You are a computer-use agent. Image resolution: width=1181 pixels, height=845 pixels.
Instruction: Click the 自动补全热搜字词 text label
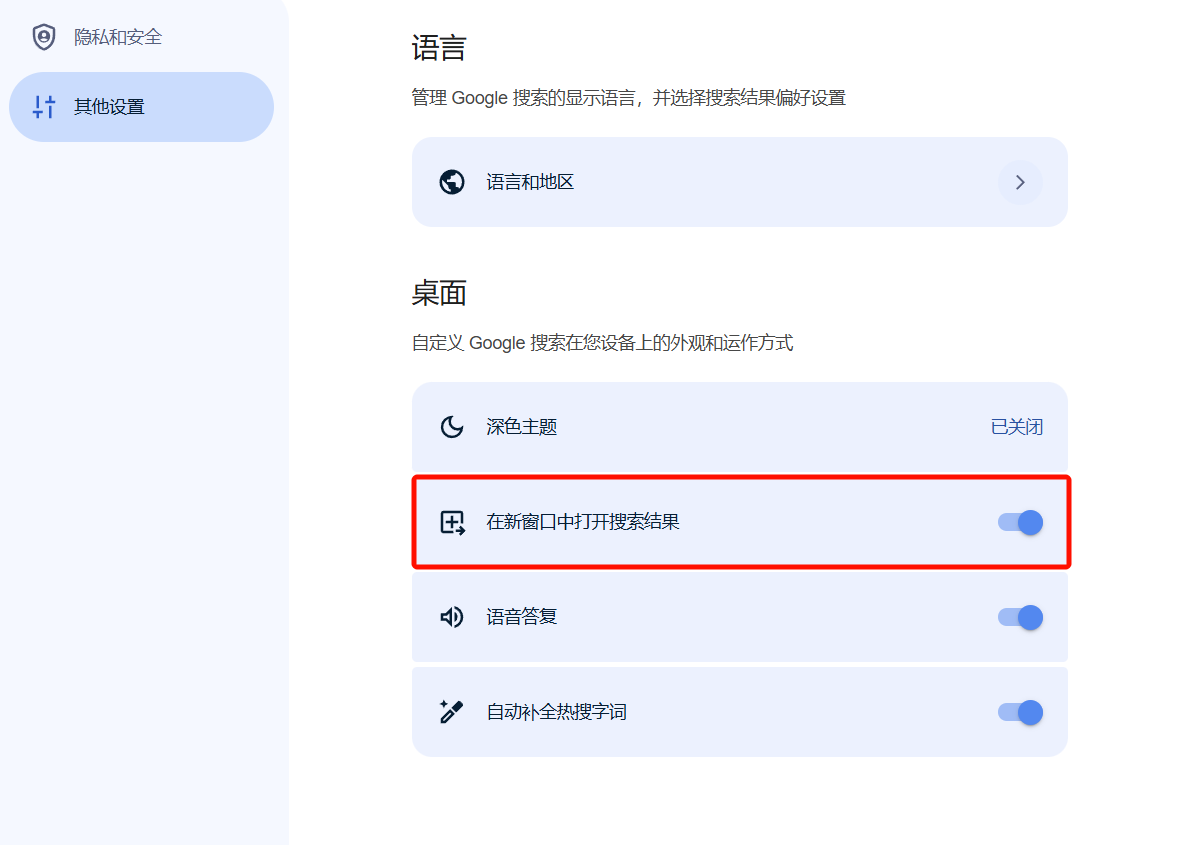point(557,712)
